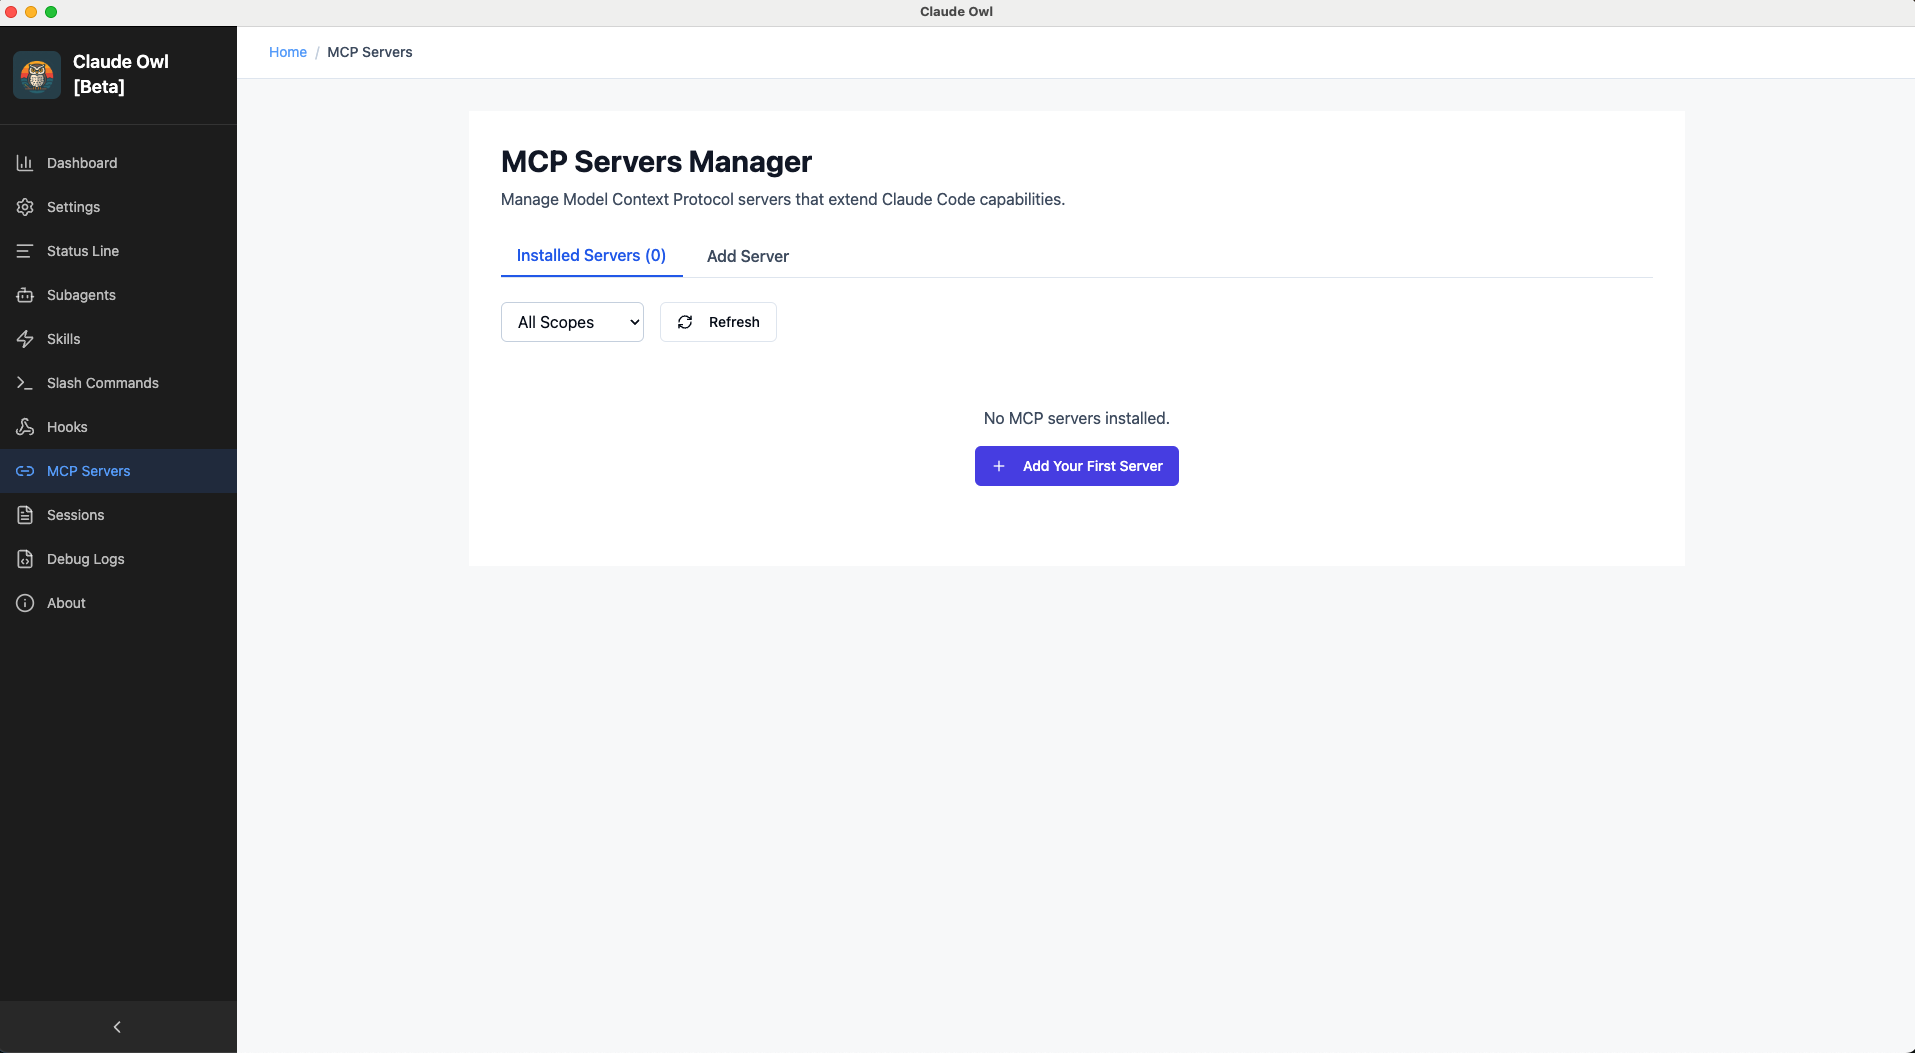
Task: Click the Hooks icon in sidebar
Action: click(x=24, y=427)
